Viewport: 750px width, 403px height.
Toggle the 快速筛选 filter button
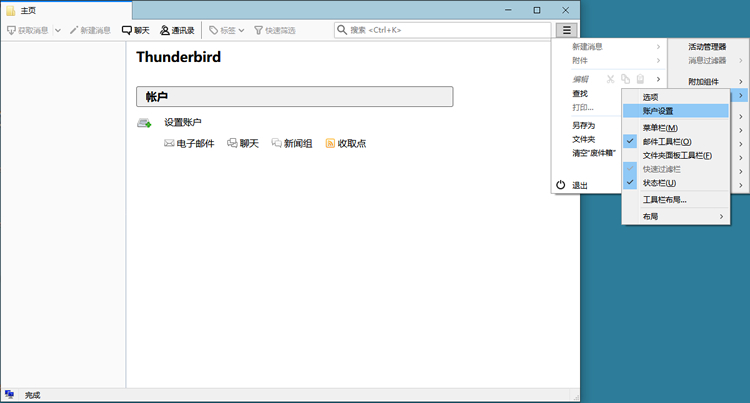tap(275, 30)
